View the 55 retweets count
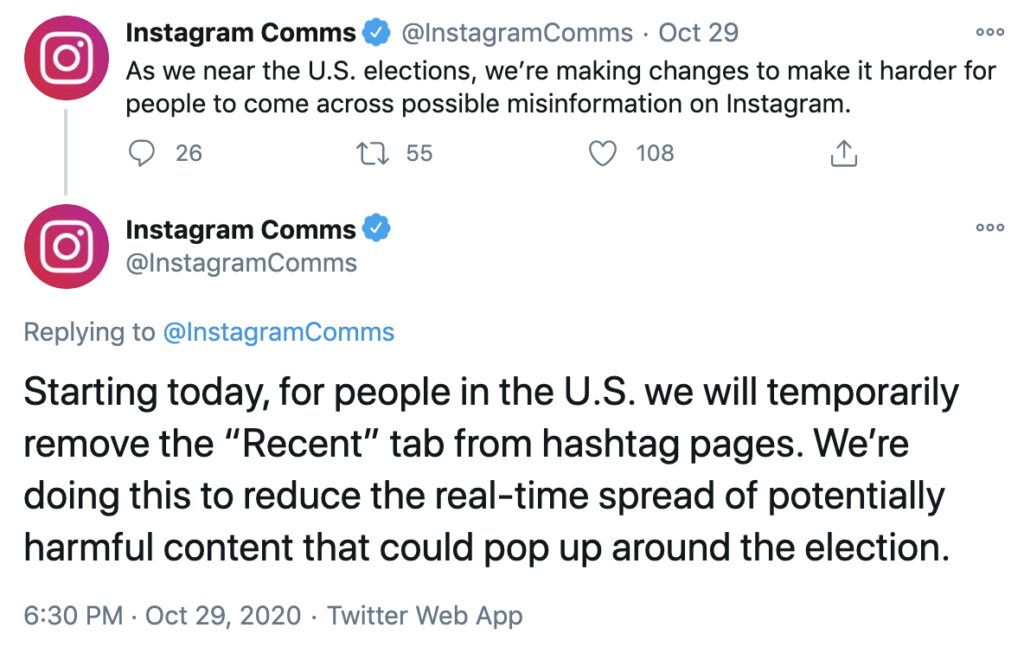The height and width of the screenshot is (647, 1024). point(419,153)
